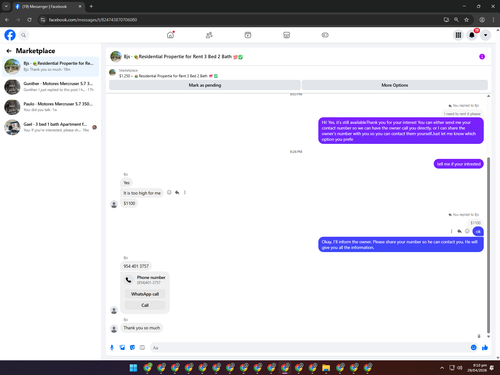Viewport: 500px width, 375px height.
Task: Record a voice clip with microphone icon
Action: coord(112,348)
